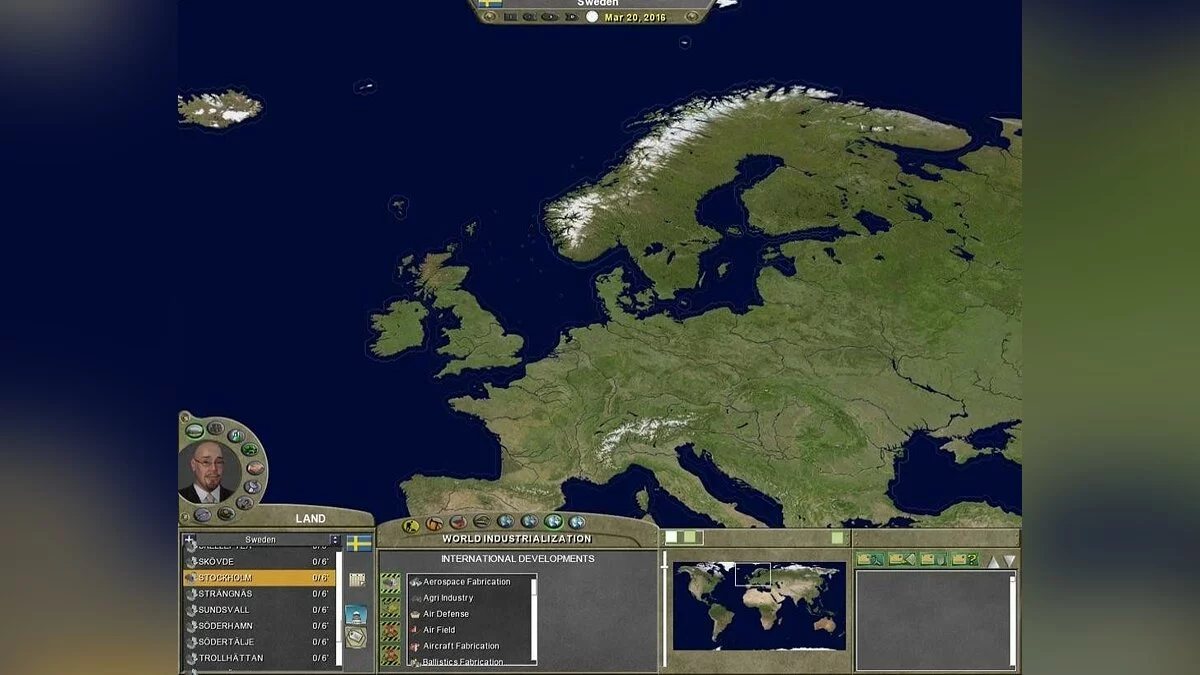Image resolution: width=1200 pixels, height=675 pixels.
Task: Select the bright green department icon in ring
Action: click(249, 449)
